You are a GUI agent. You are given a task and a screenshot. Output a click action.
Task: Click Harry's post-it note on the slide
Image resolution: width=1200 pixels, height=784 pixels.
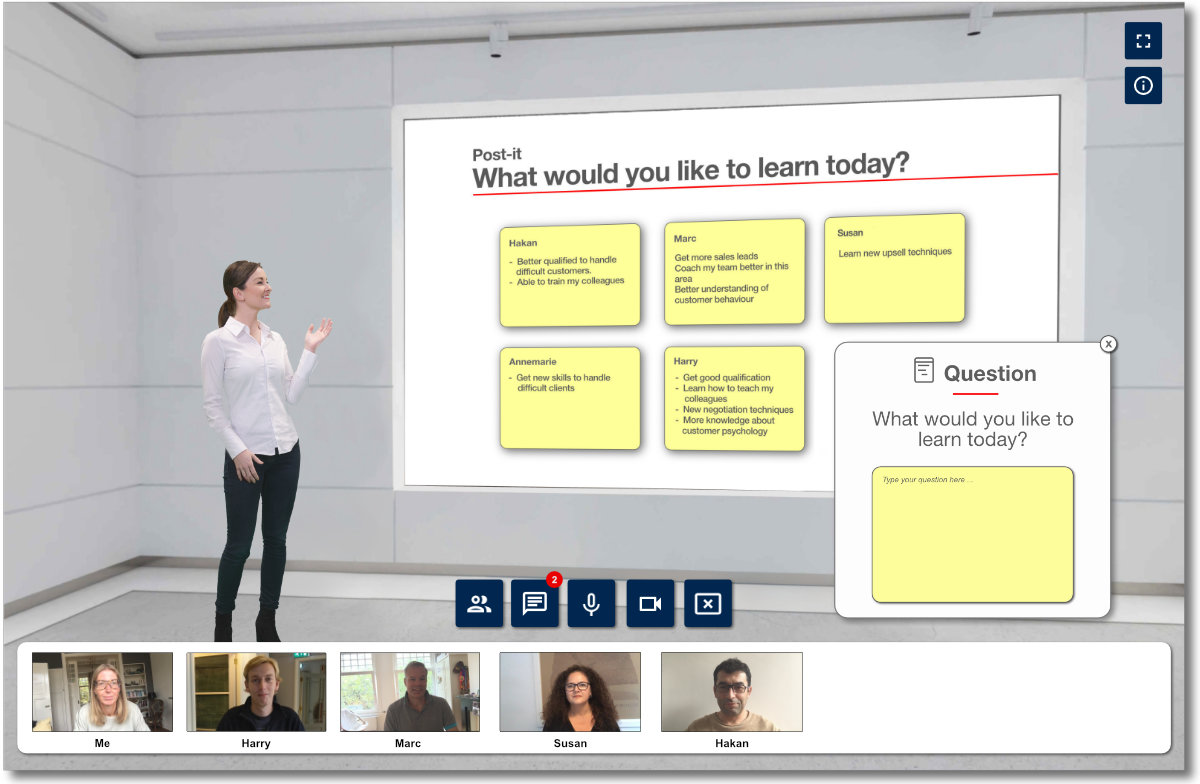[x=734, y=398]
